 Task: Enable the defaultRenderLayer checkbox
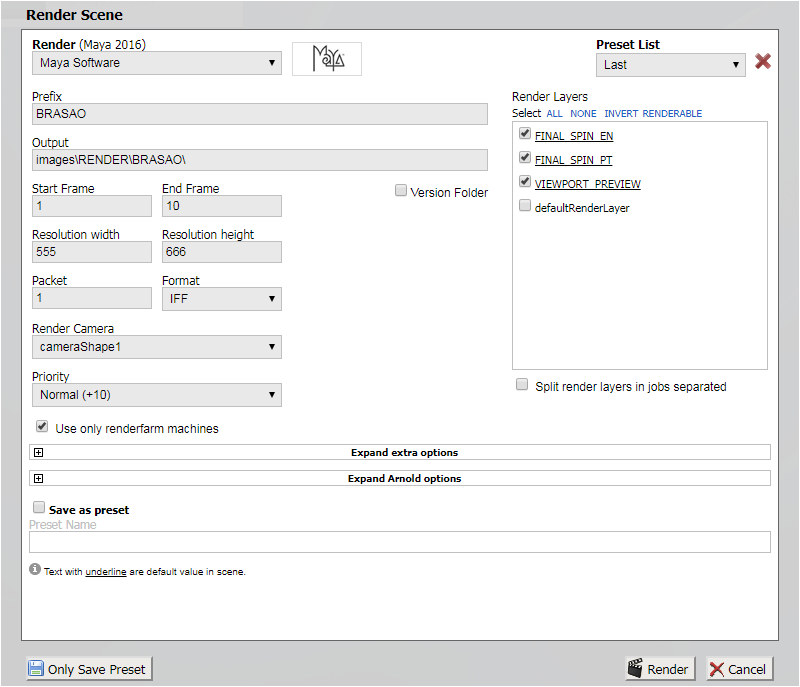(525, 206)
